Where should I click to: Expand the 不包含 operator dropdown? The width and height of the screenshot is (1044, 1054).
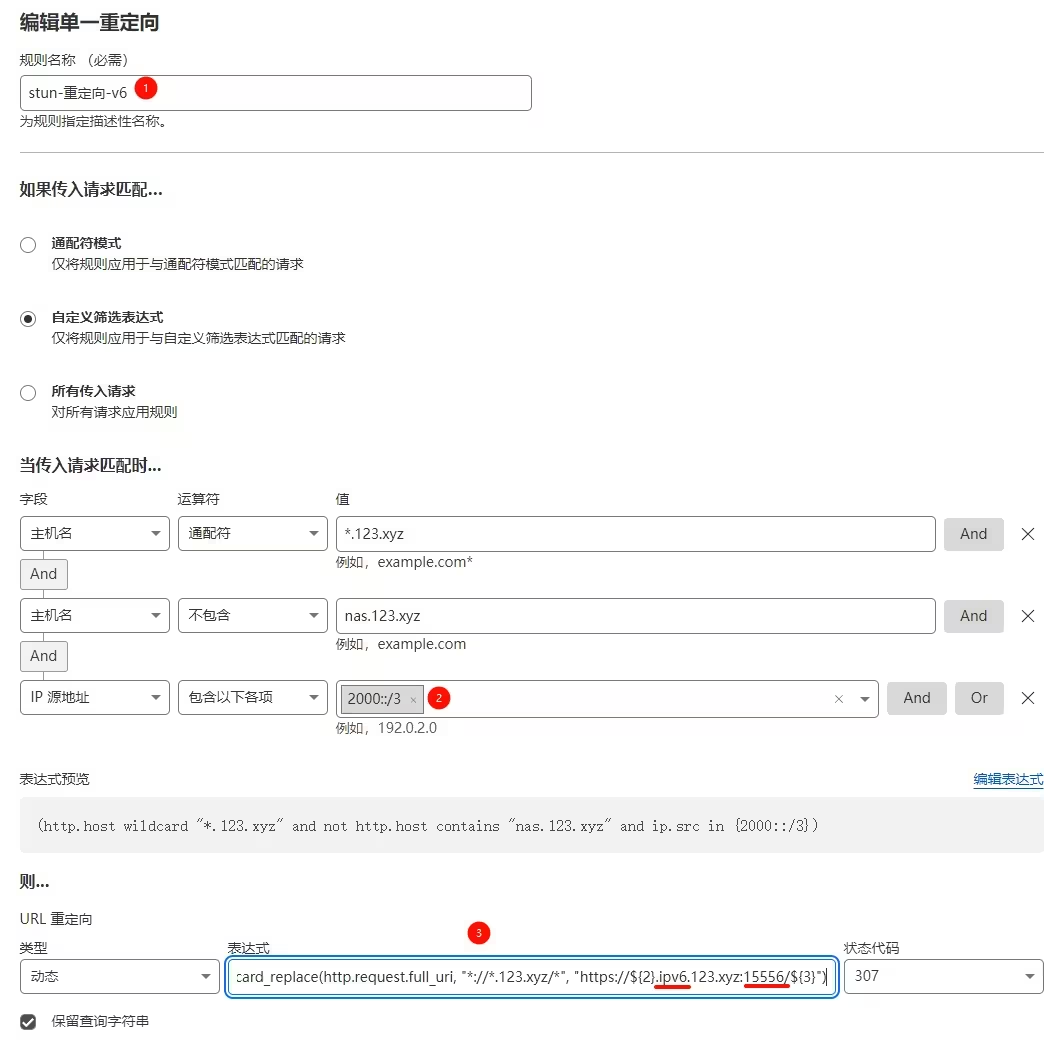[x=252, y=616]
